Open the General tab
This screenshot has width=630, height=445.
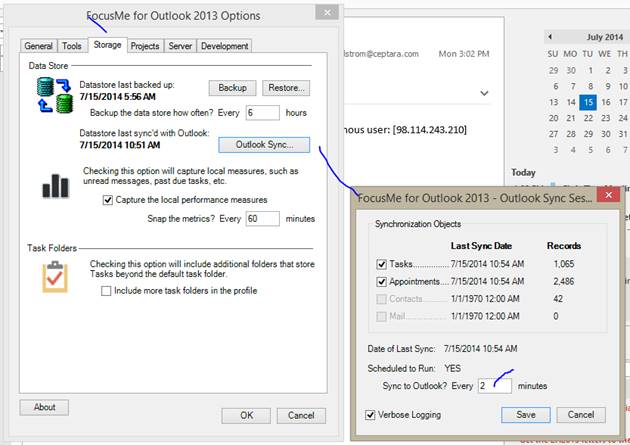39,46
